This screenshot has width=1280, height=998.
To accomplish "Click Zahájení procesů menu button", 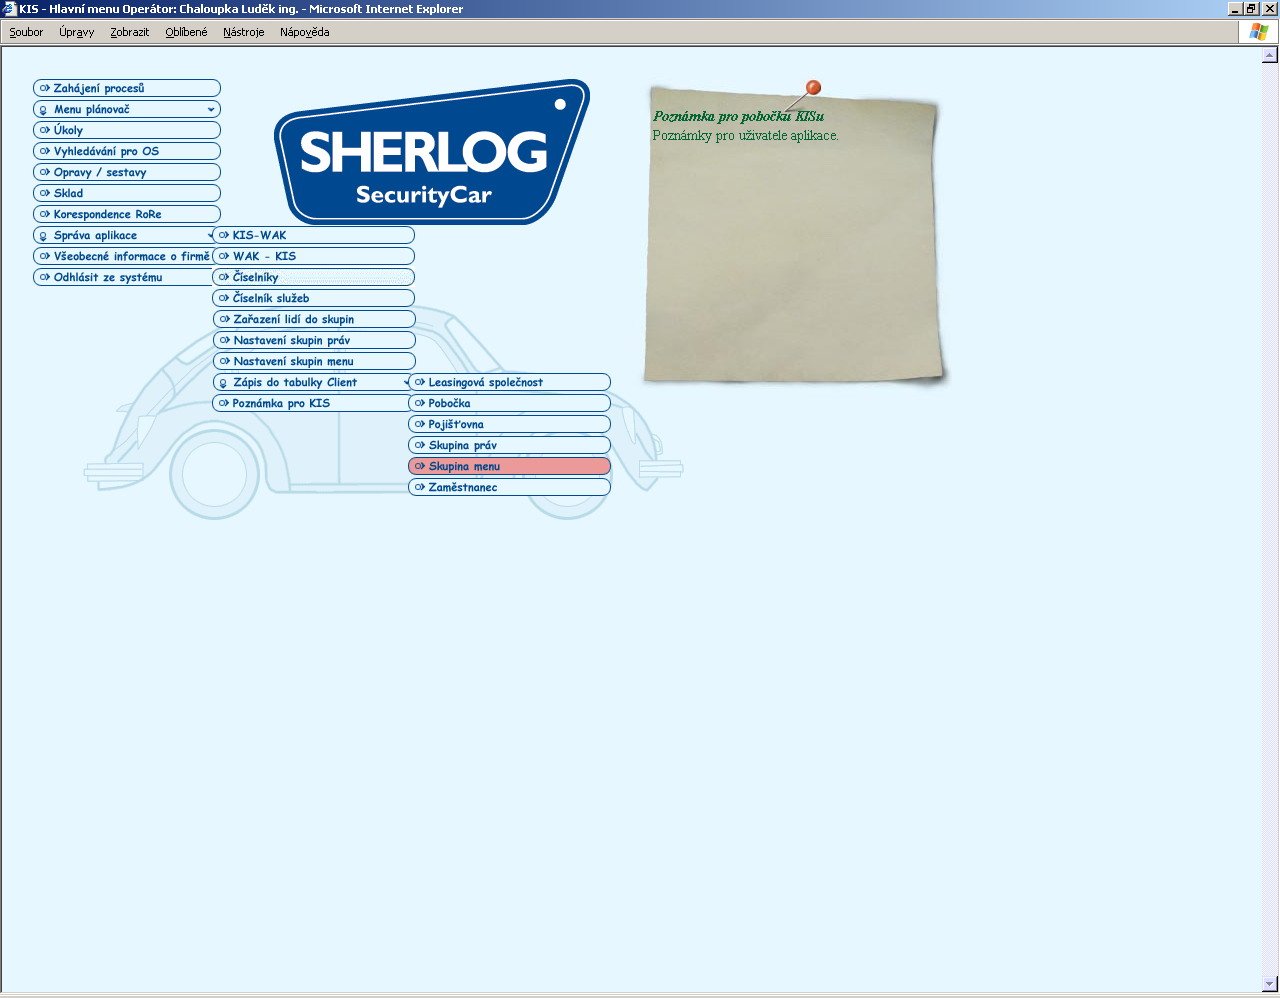I will [127, 88].
